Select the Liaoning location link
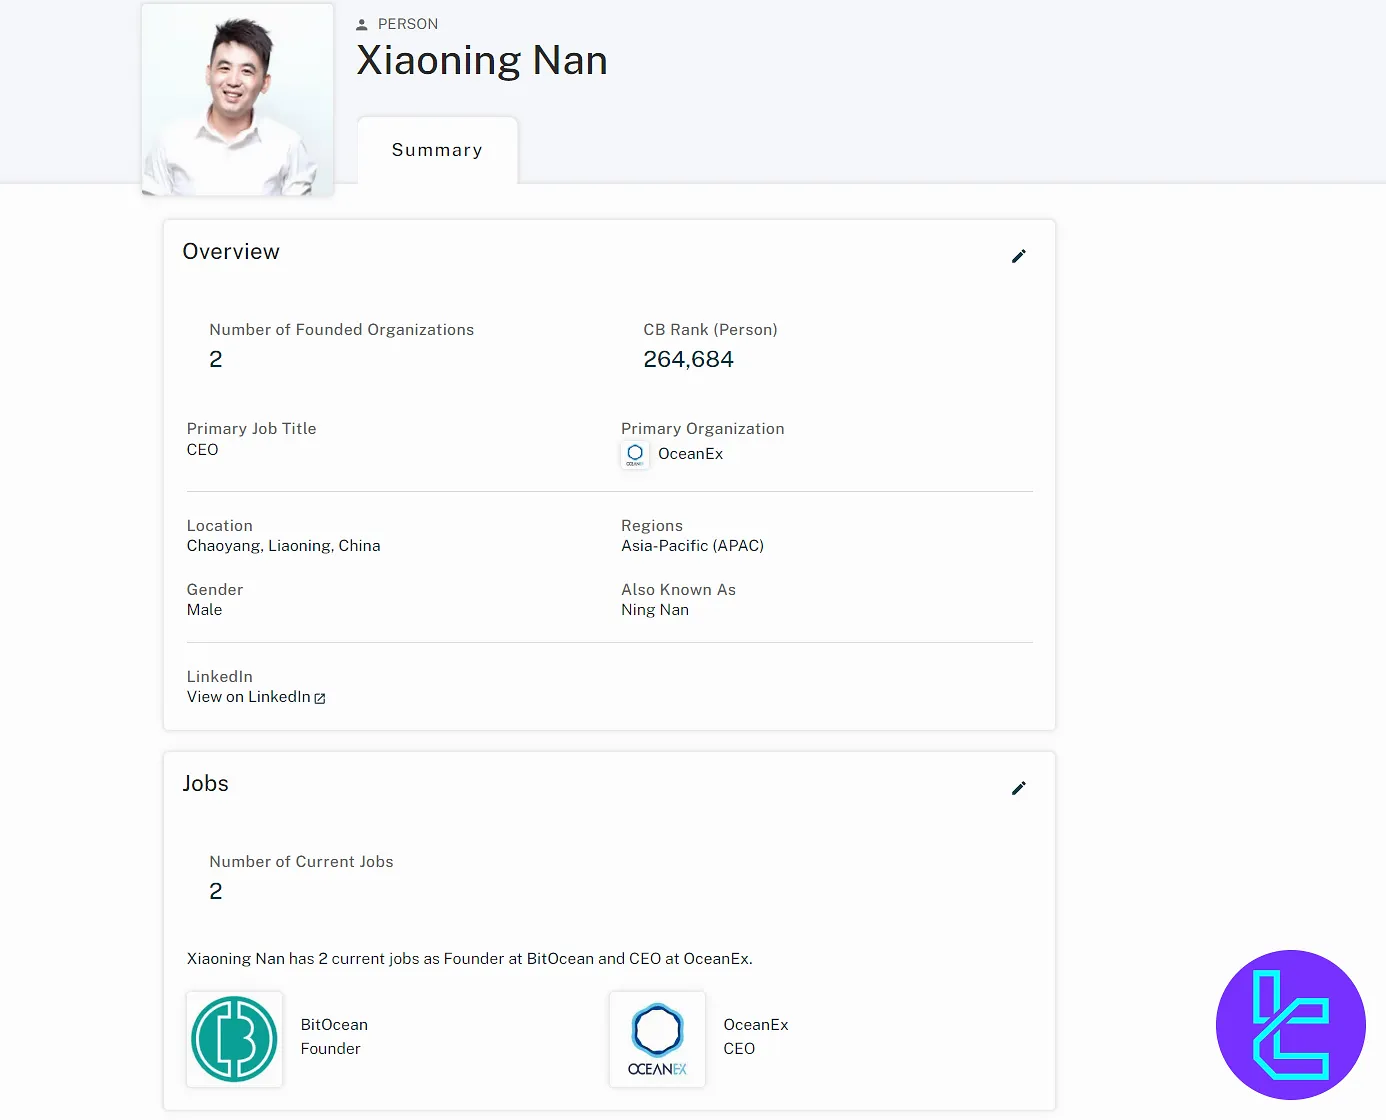This screenshot has height=1120, width=1386. [x=299, y=546]
